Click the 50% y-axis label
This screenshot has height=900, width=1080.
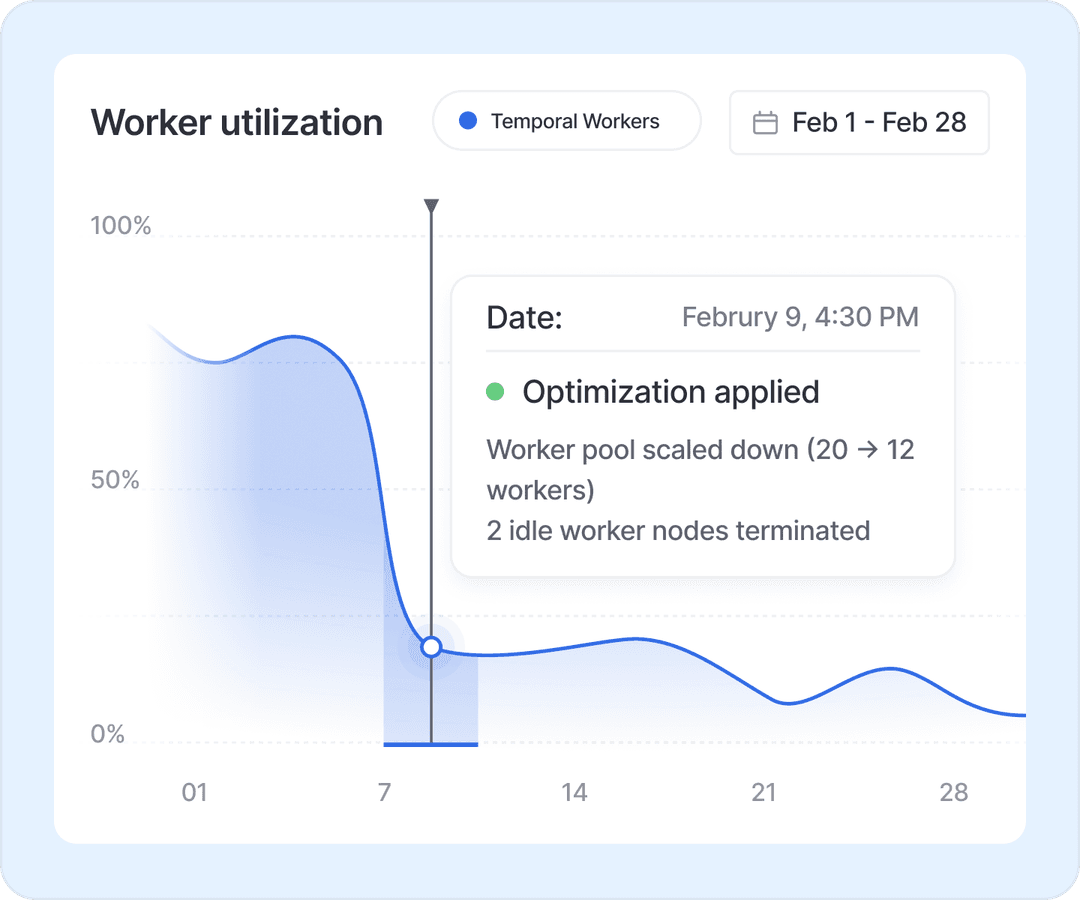[x=115, y=480]
